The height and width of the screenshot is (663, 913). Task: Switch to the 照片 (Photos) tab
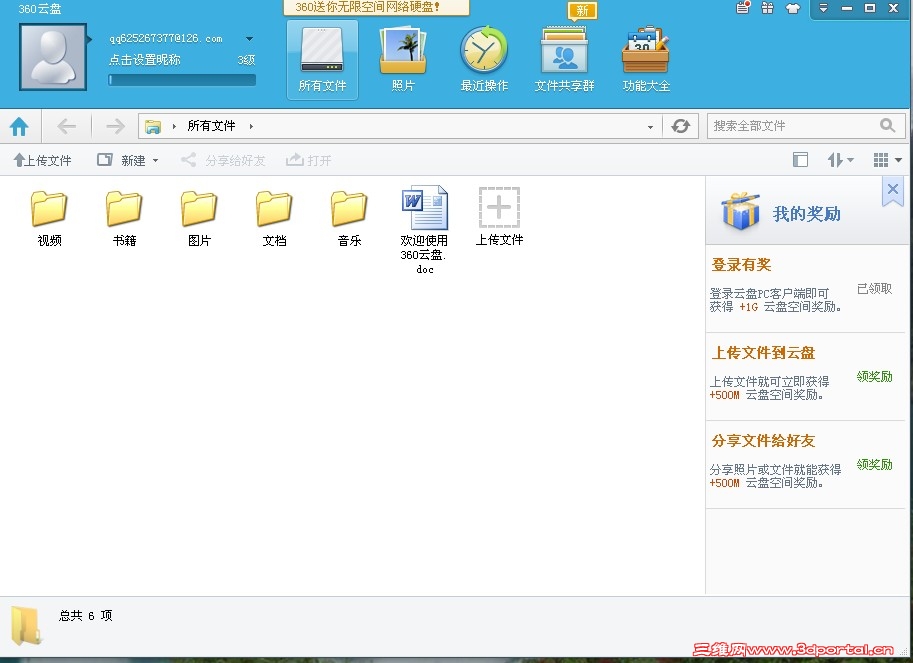402,60
